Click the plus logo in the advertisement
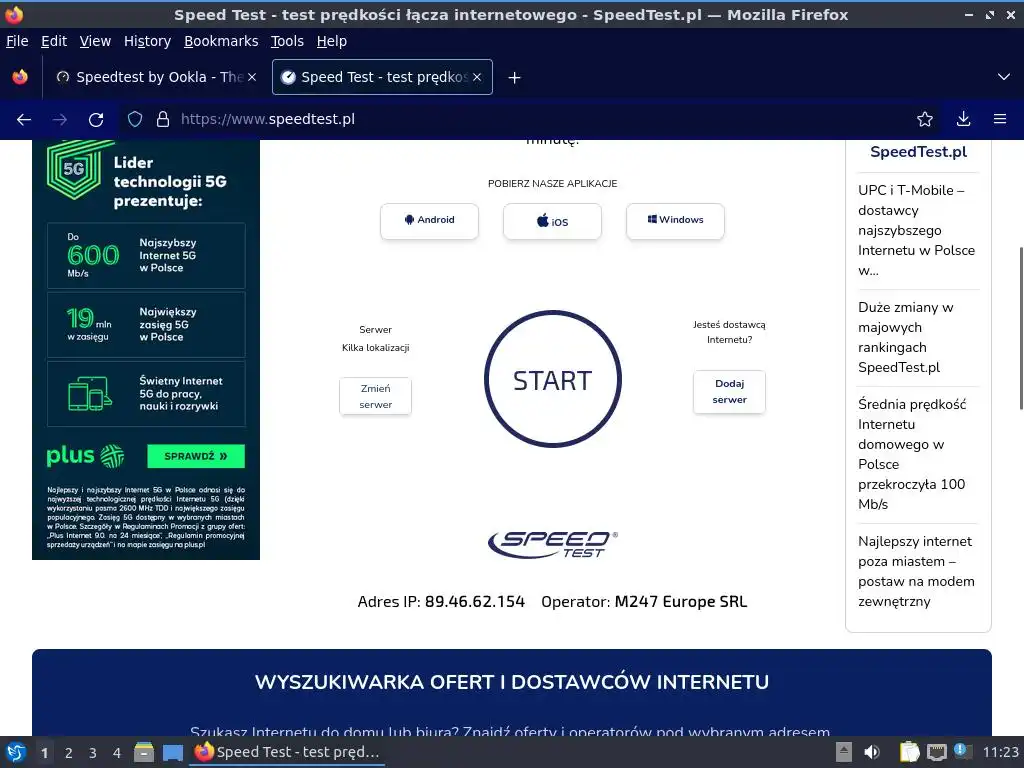1024x768 pixels. click(85, 455)
